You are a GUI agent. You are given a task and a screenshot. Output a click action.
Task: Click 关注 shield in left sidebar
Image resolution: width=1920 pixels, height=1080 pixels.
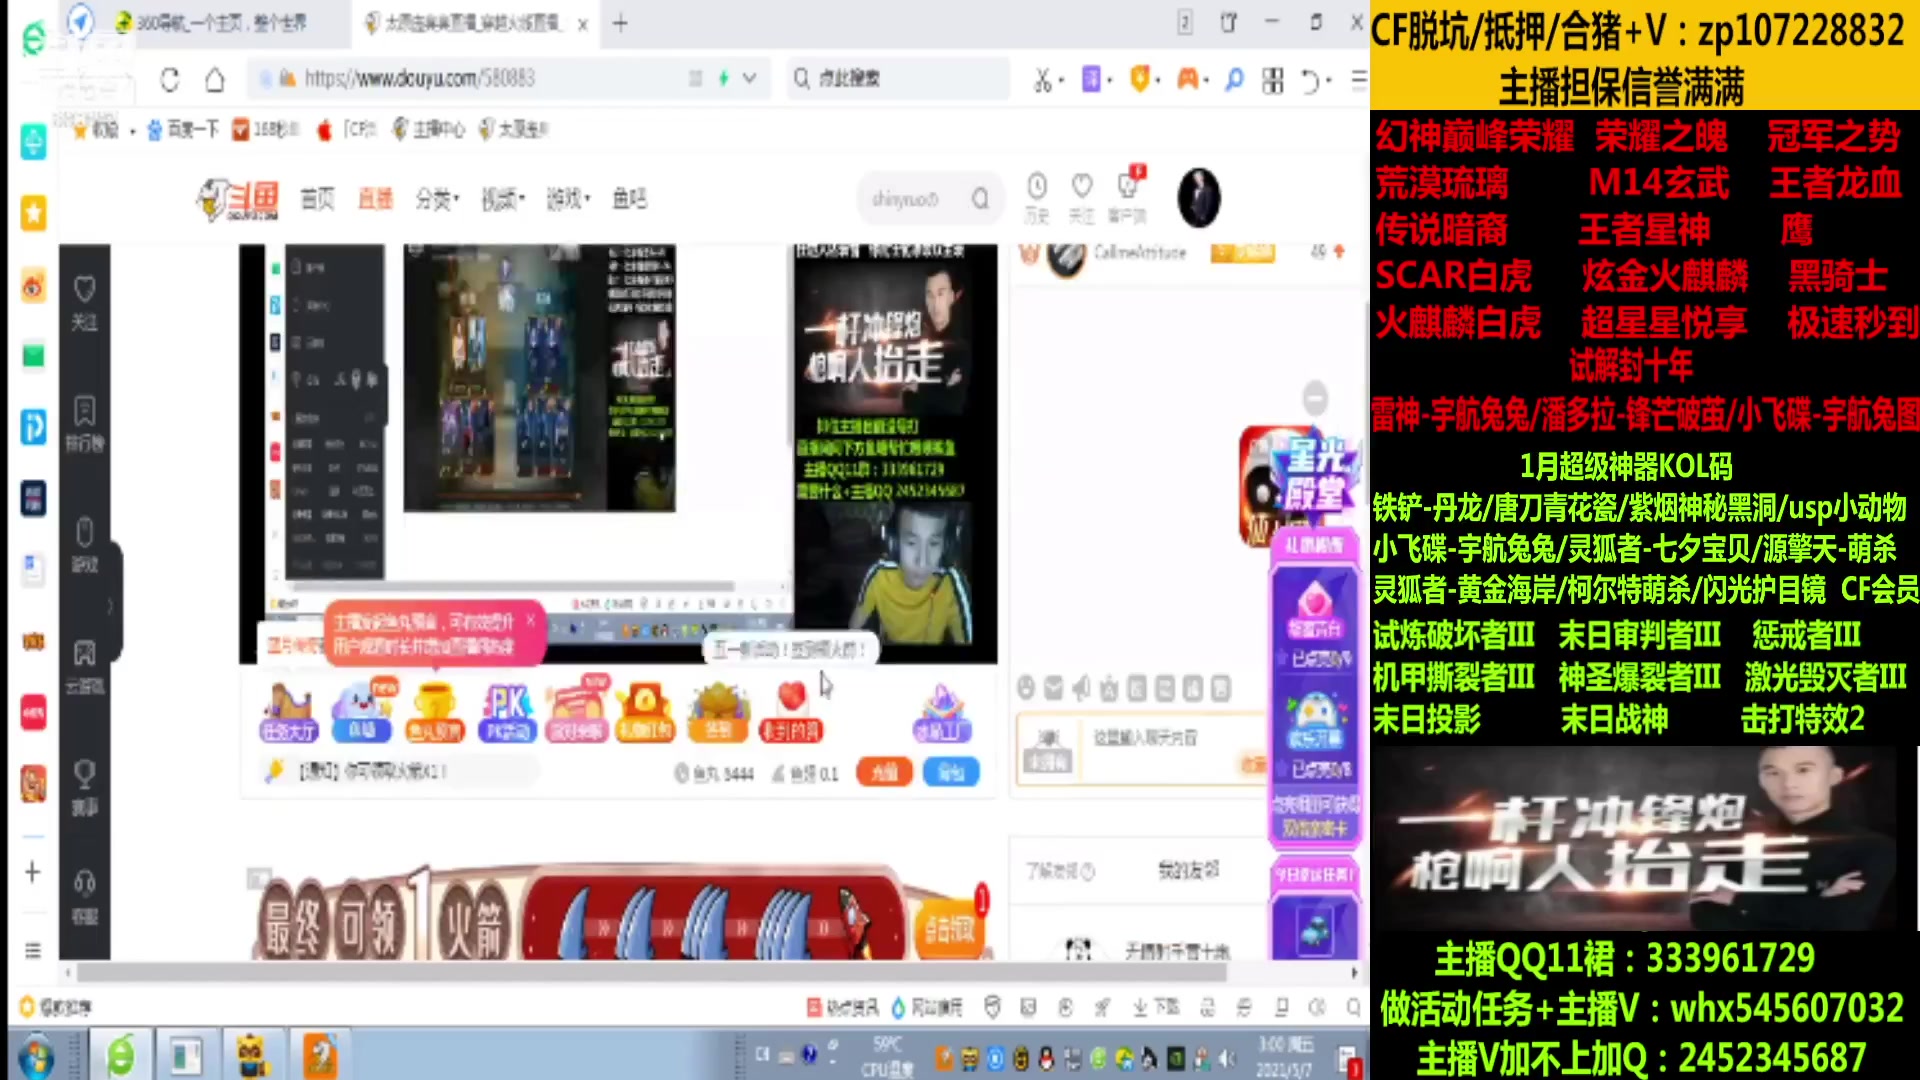pos(84,303)
